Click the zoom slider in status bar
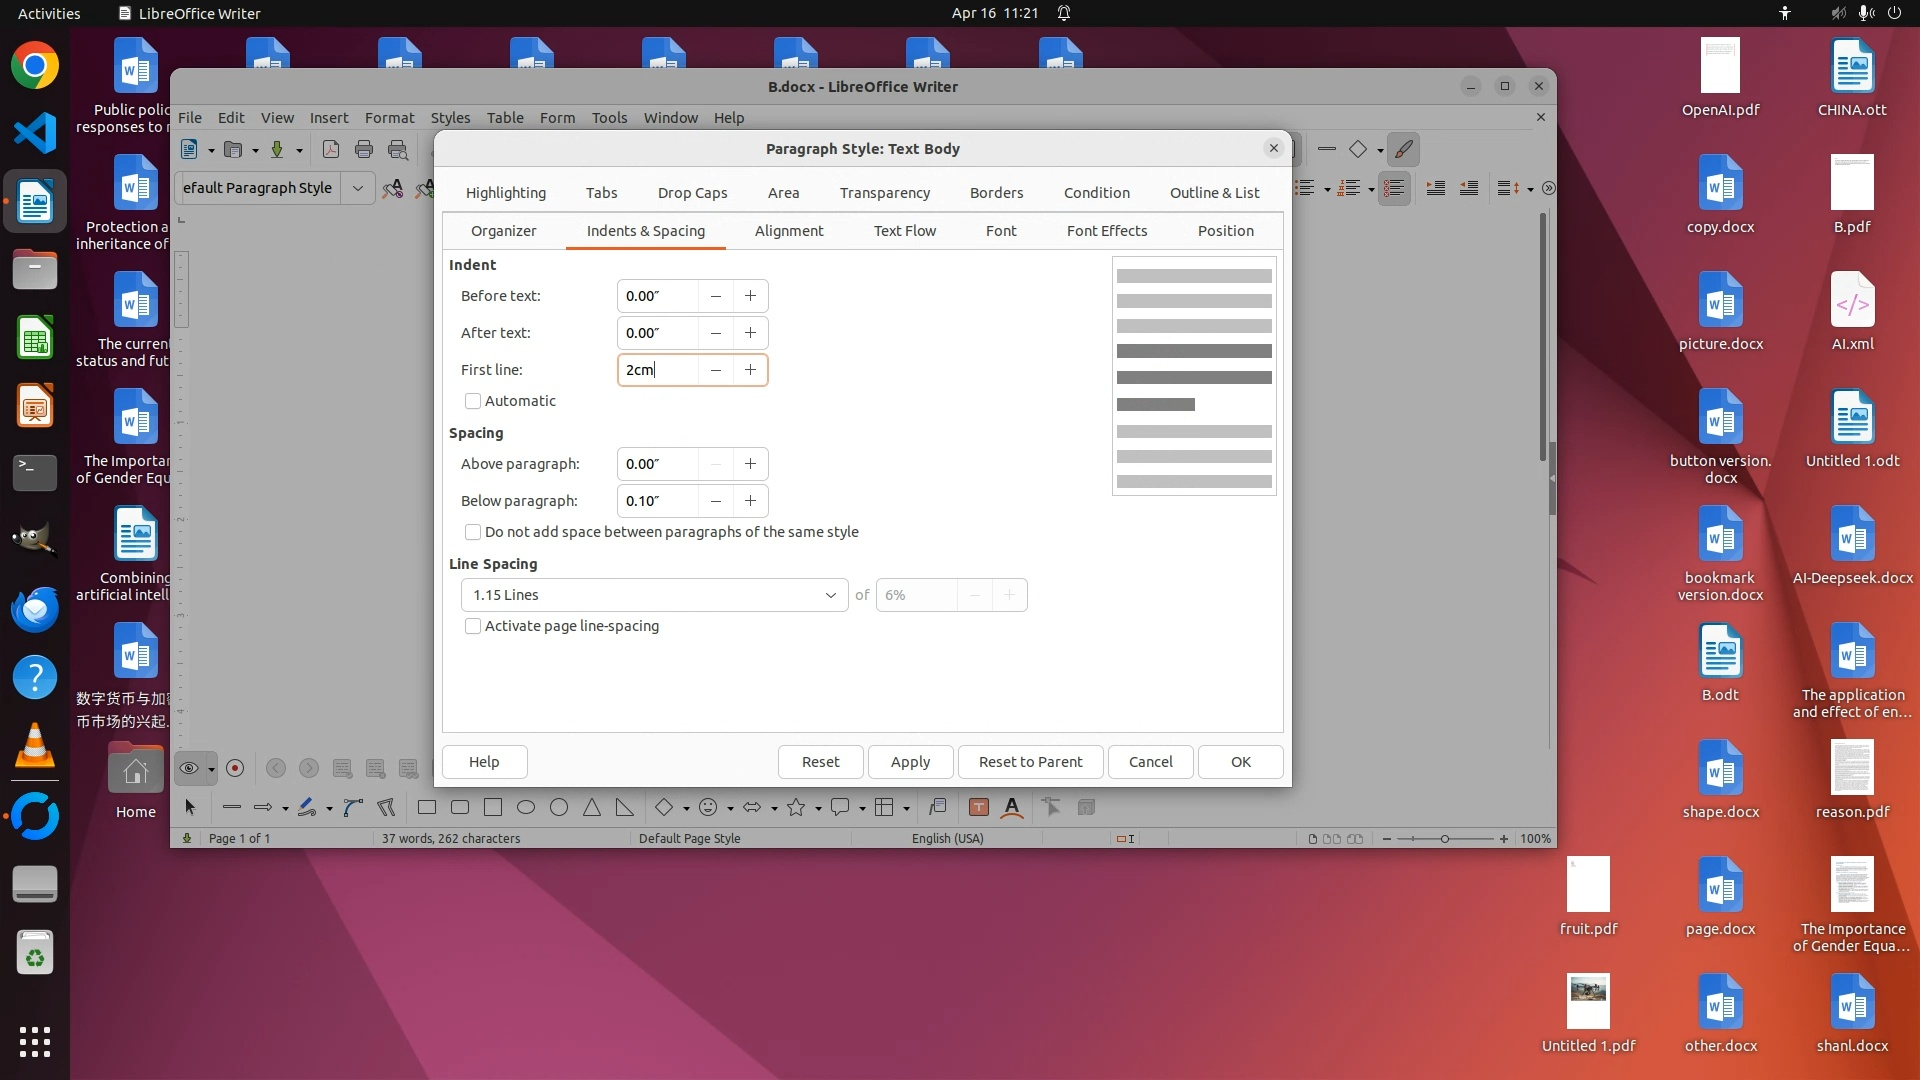The width and height of the screenshot is (1920, 1080). pos(1444,839)
